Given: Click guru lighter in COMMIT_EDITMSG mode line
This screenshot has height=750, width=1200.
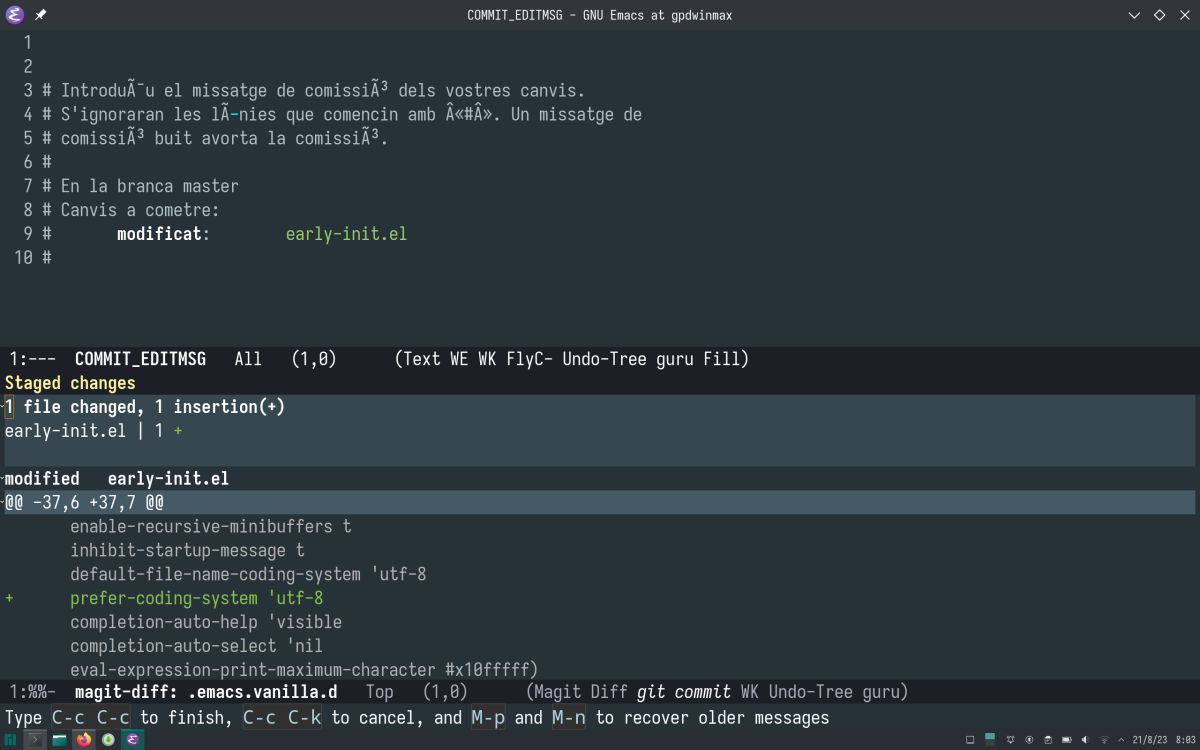Looking at the screenshot, I should pyautogui.click(x=675, y=359).
